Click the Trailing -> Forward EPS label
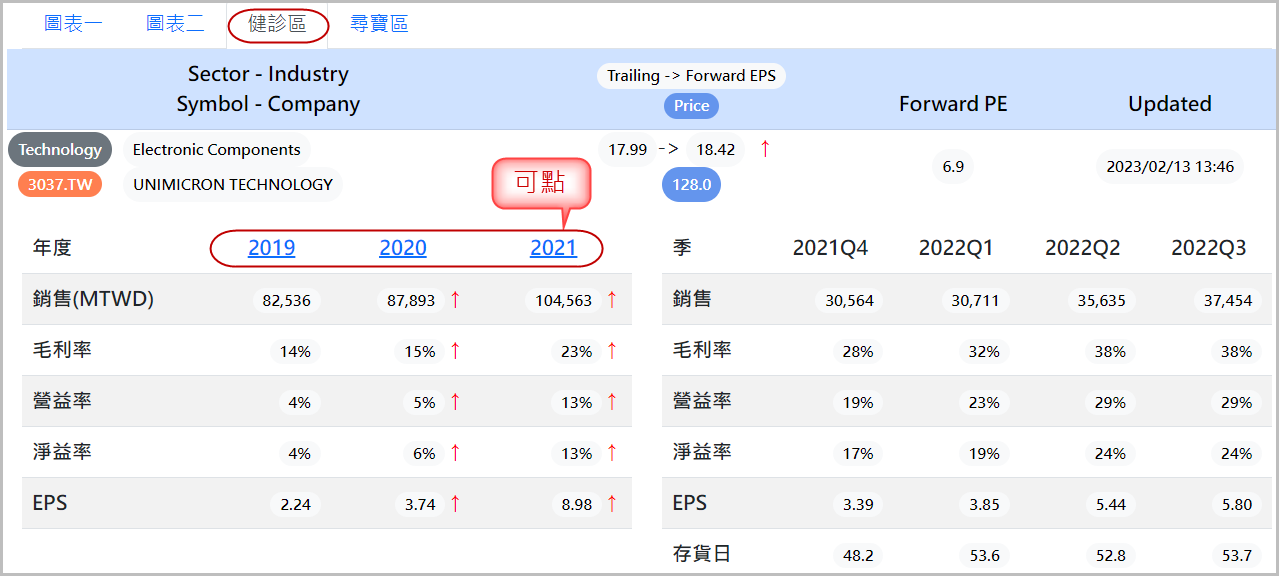1279x576 pixels. tap(691, 76)
